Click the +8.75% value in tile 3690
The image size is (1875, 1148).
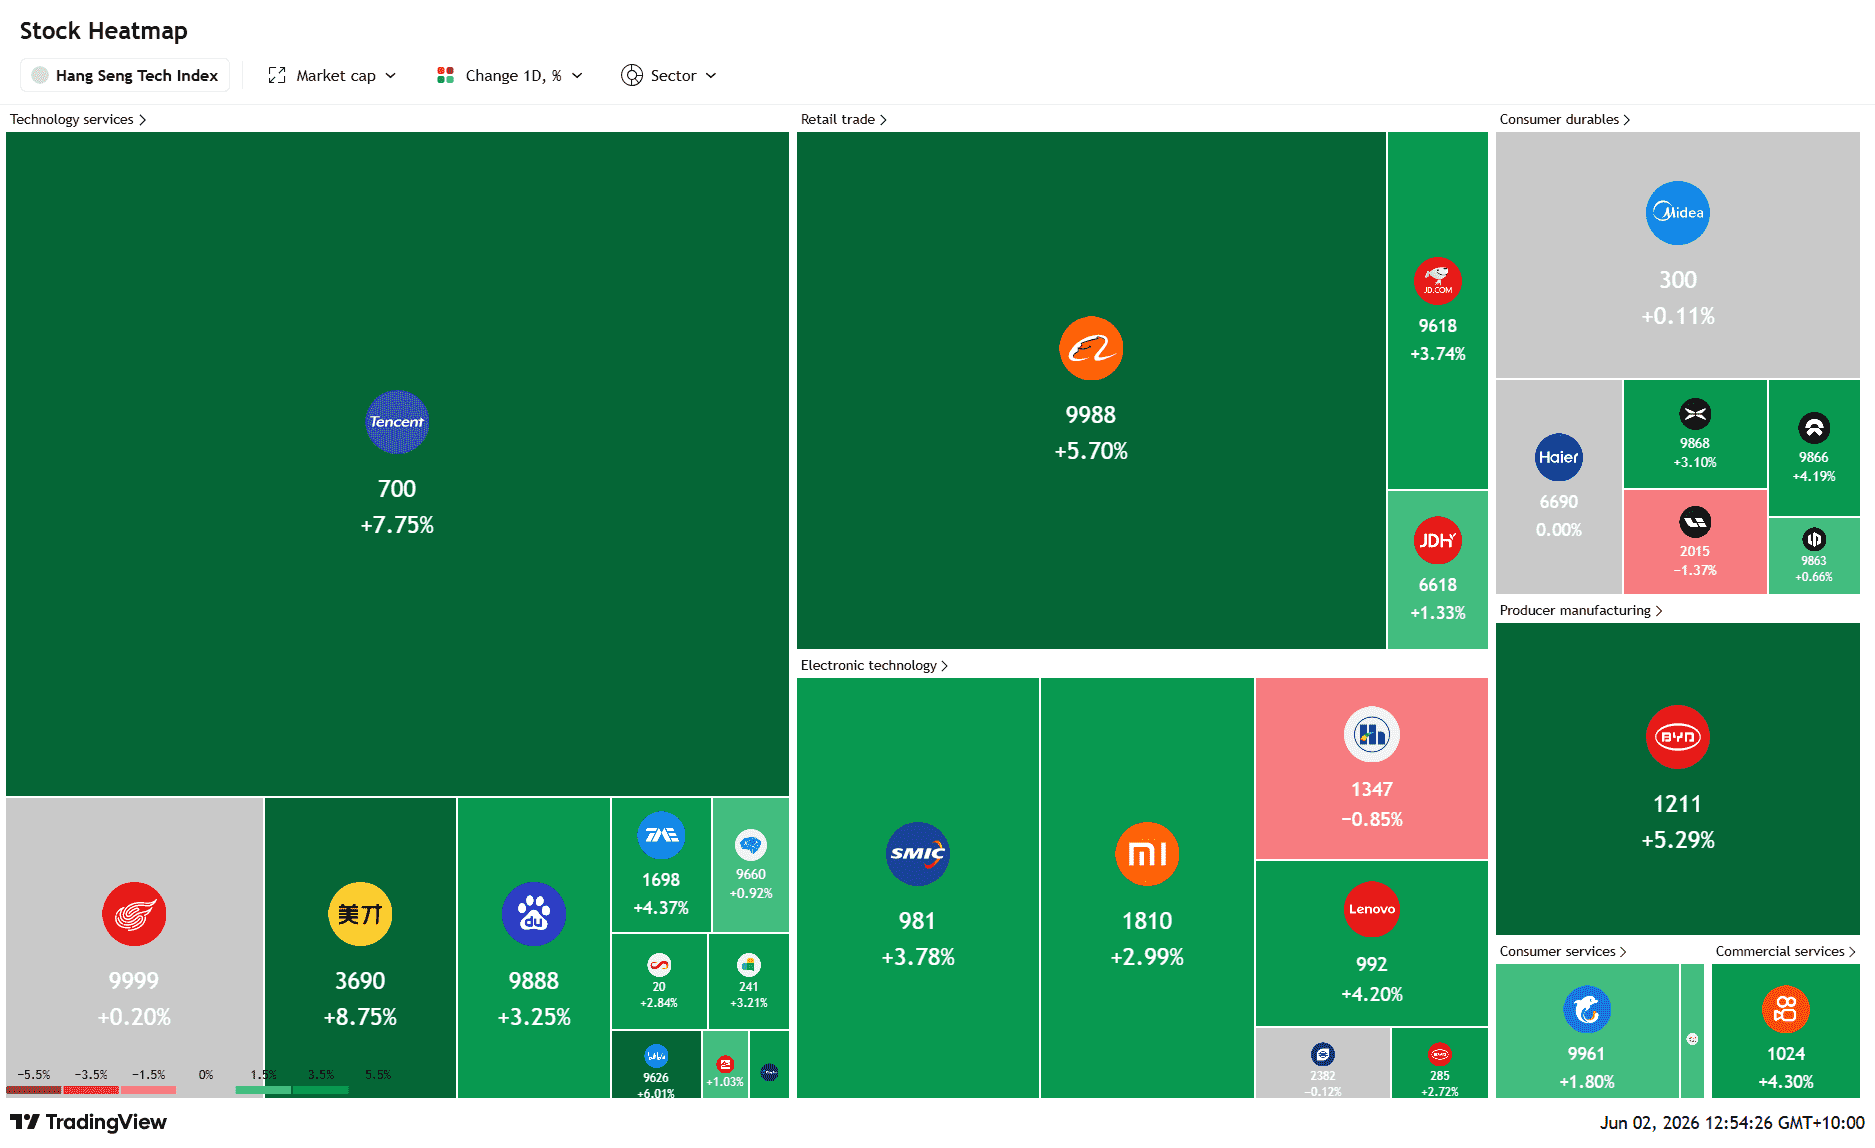point(360,1017)
